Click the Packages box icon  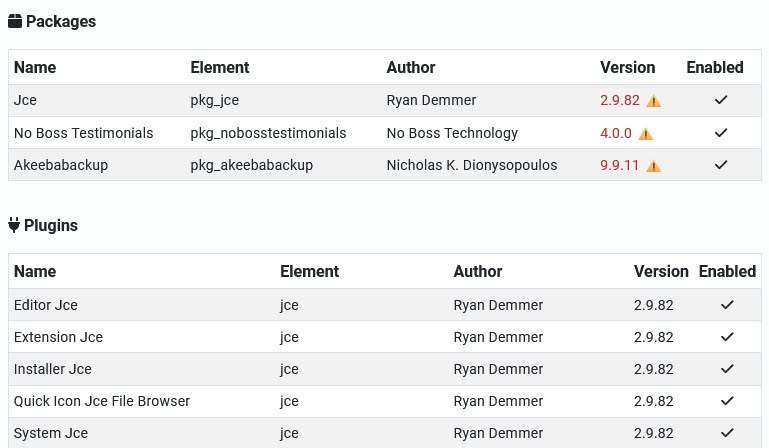pos(15,21)
